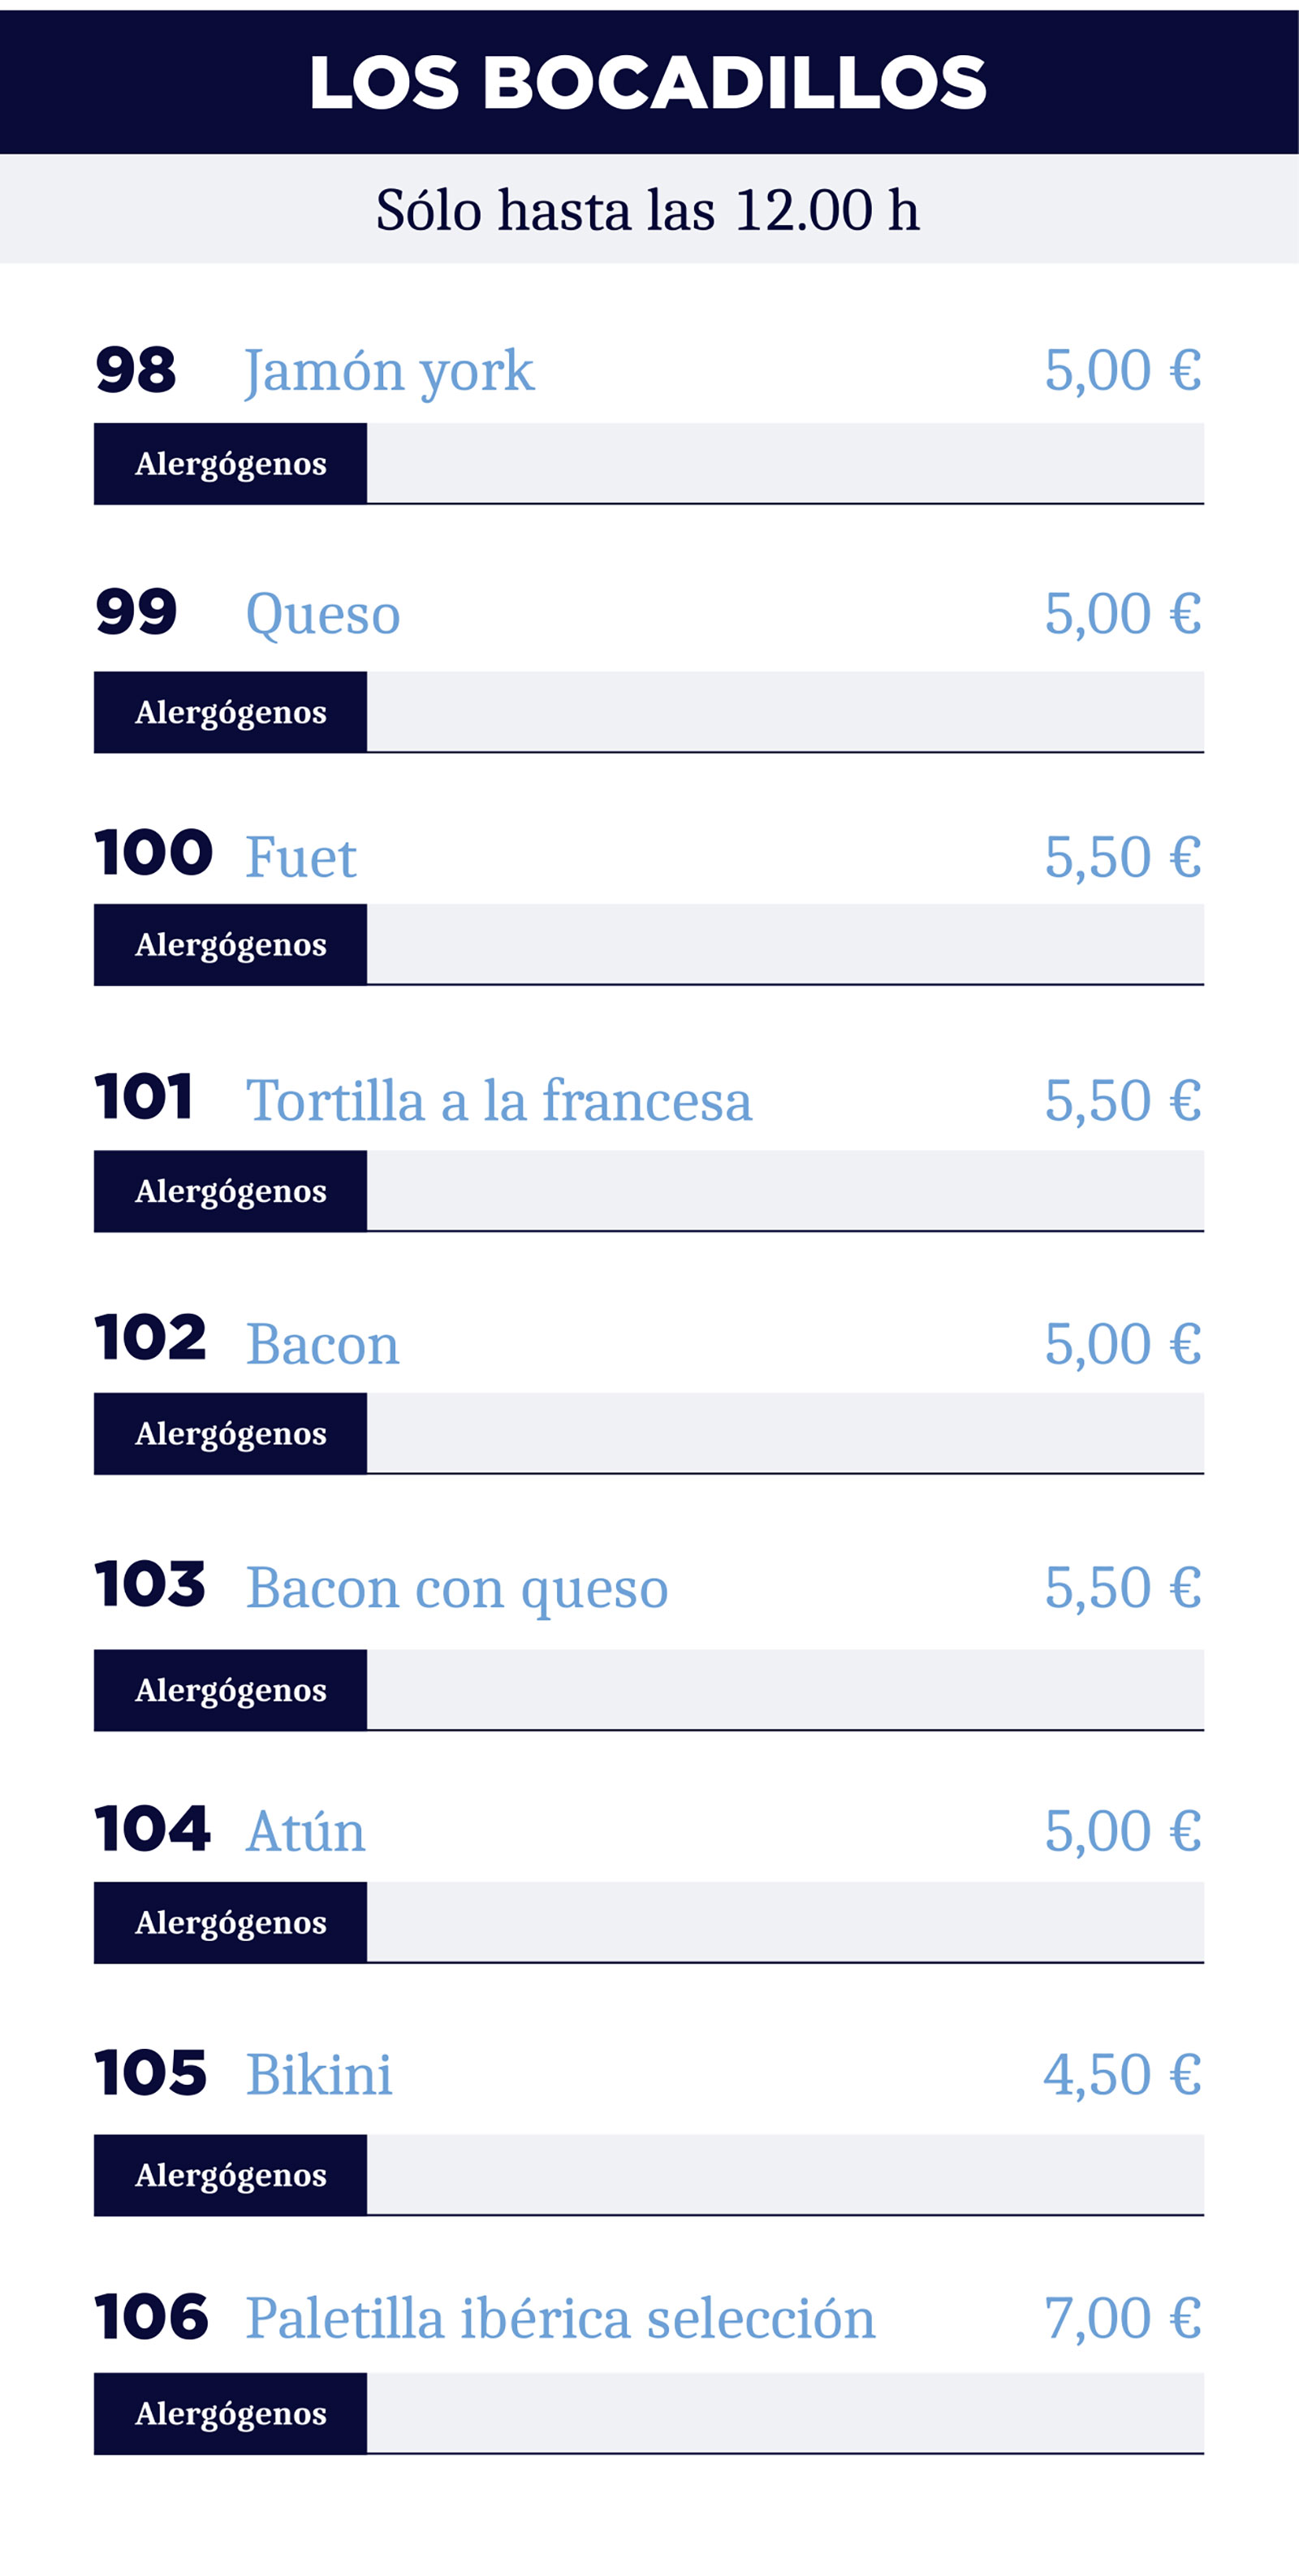Open Alergógenos label under Jamón york

230,464
